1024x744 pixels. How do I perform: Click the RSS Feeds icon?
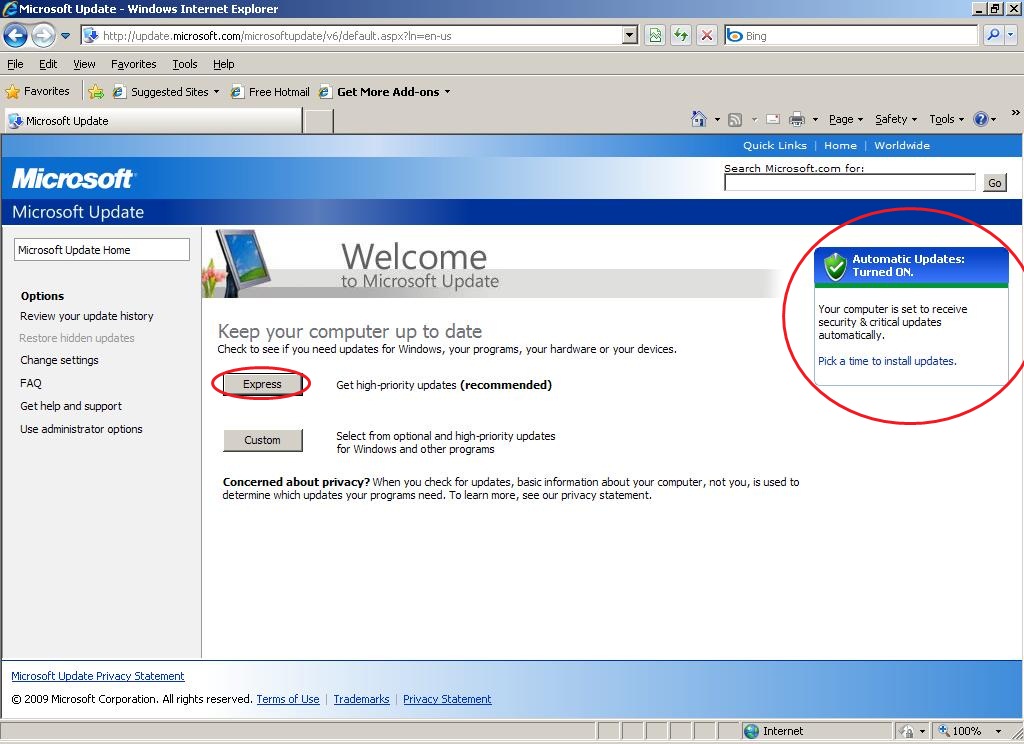[x=735, y=120]
